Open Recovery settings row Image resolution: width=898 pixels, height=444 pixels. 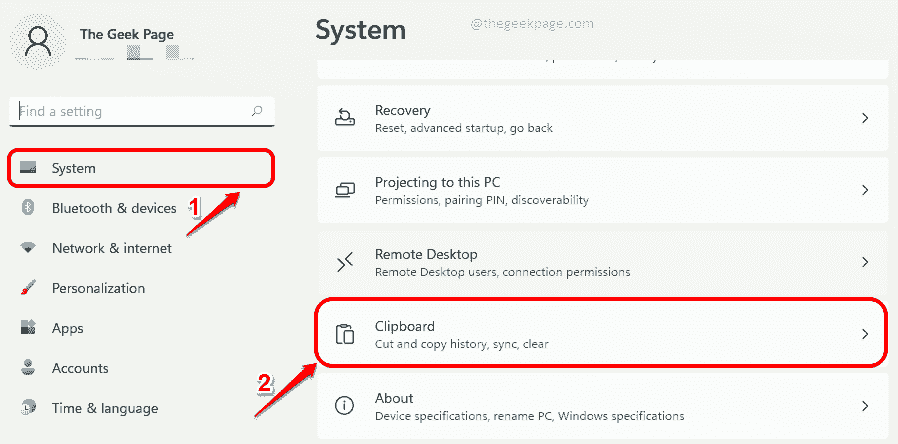point(600,118)
